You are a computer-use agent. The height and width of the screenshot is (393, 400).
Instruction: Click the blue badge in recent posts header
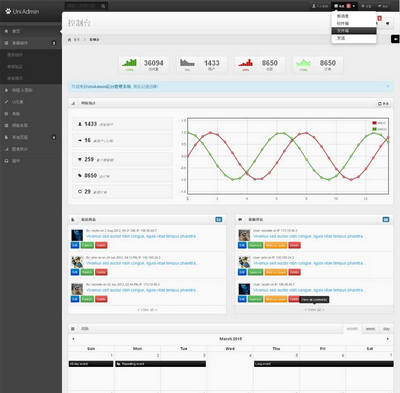click(x=219, y=219)
